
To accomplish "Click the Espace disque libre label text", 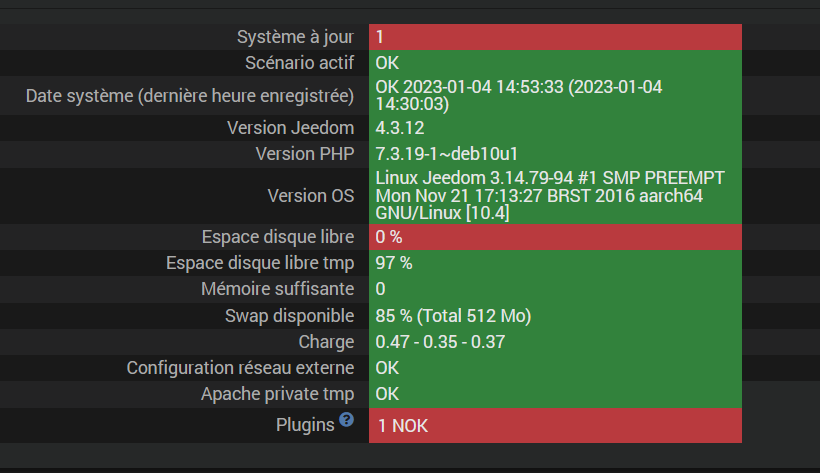I will (x=278, y=237).
